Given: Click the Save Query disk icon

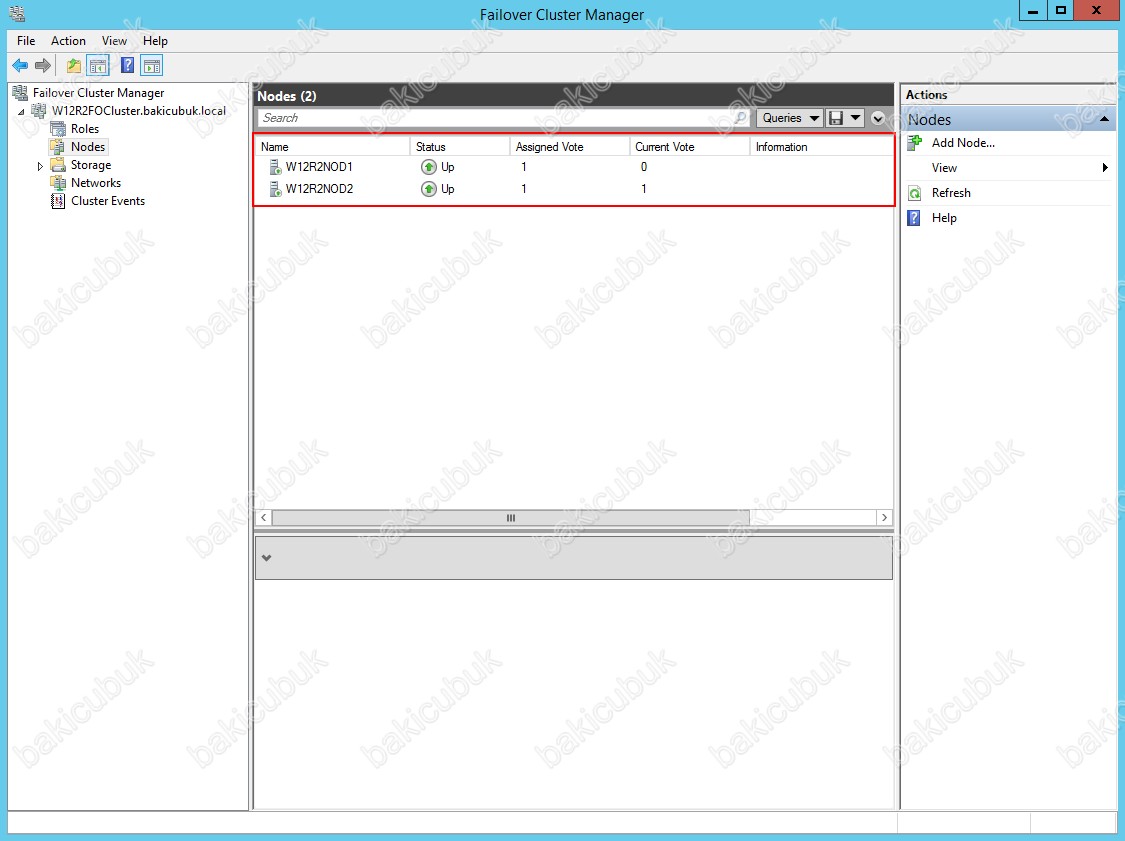Looking at the screenshot, I should (x=836, y=118).
